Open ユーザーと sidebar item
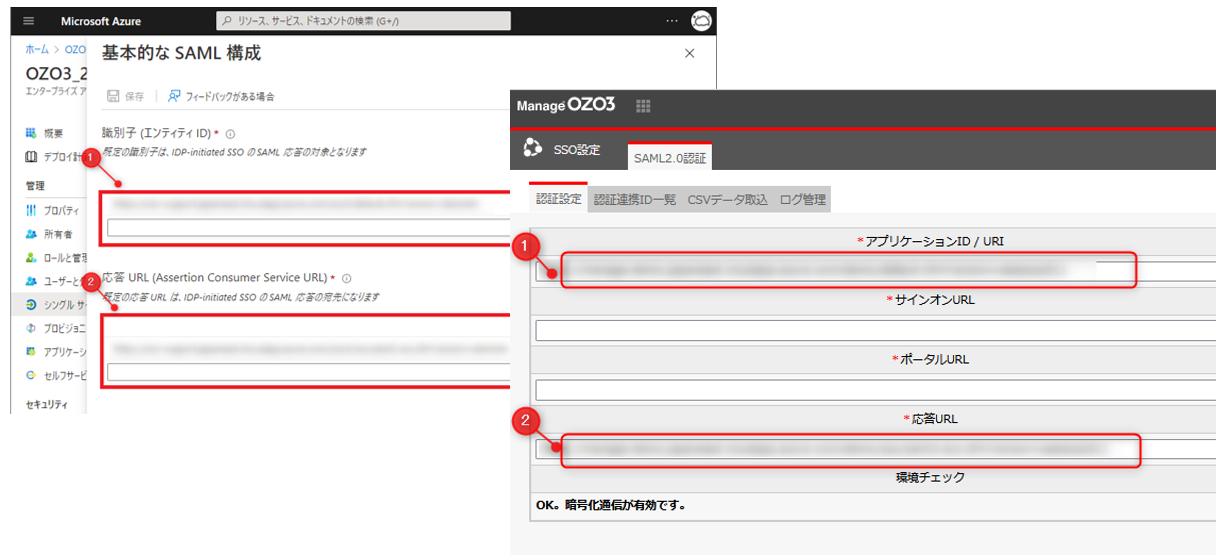This screenshot has width=1220, height=557. pos(56,281)
